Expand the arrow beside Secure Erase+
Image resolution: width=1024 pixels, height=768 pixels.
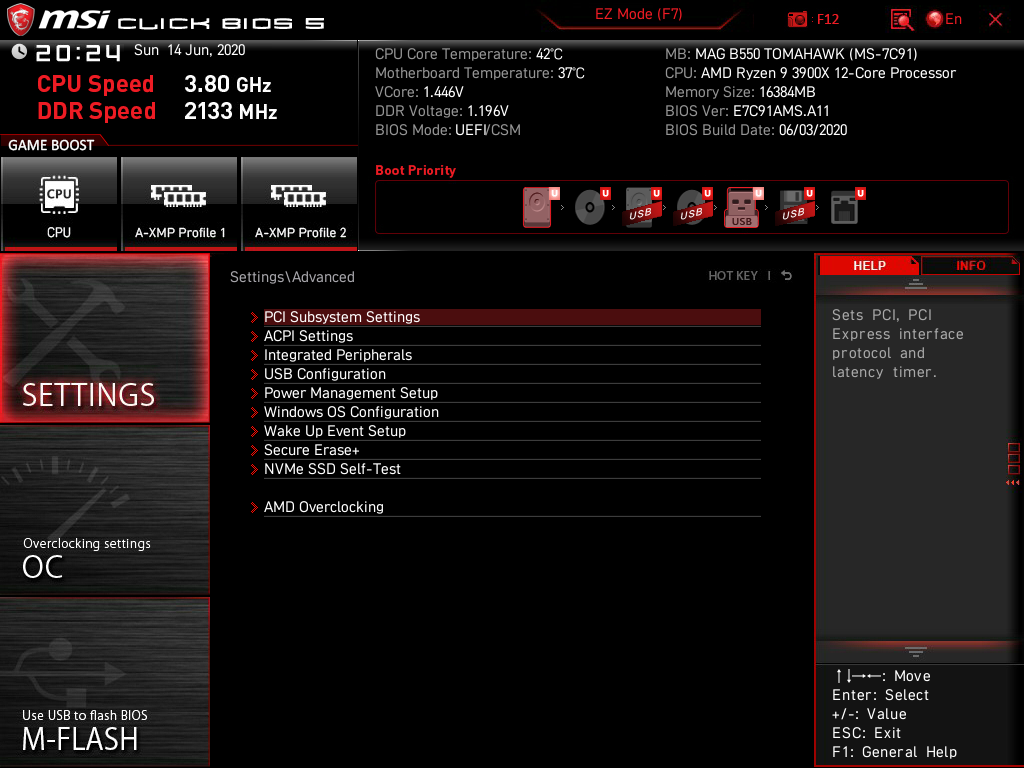[254, 450]
